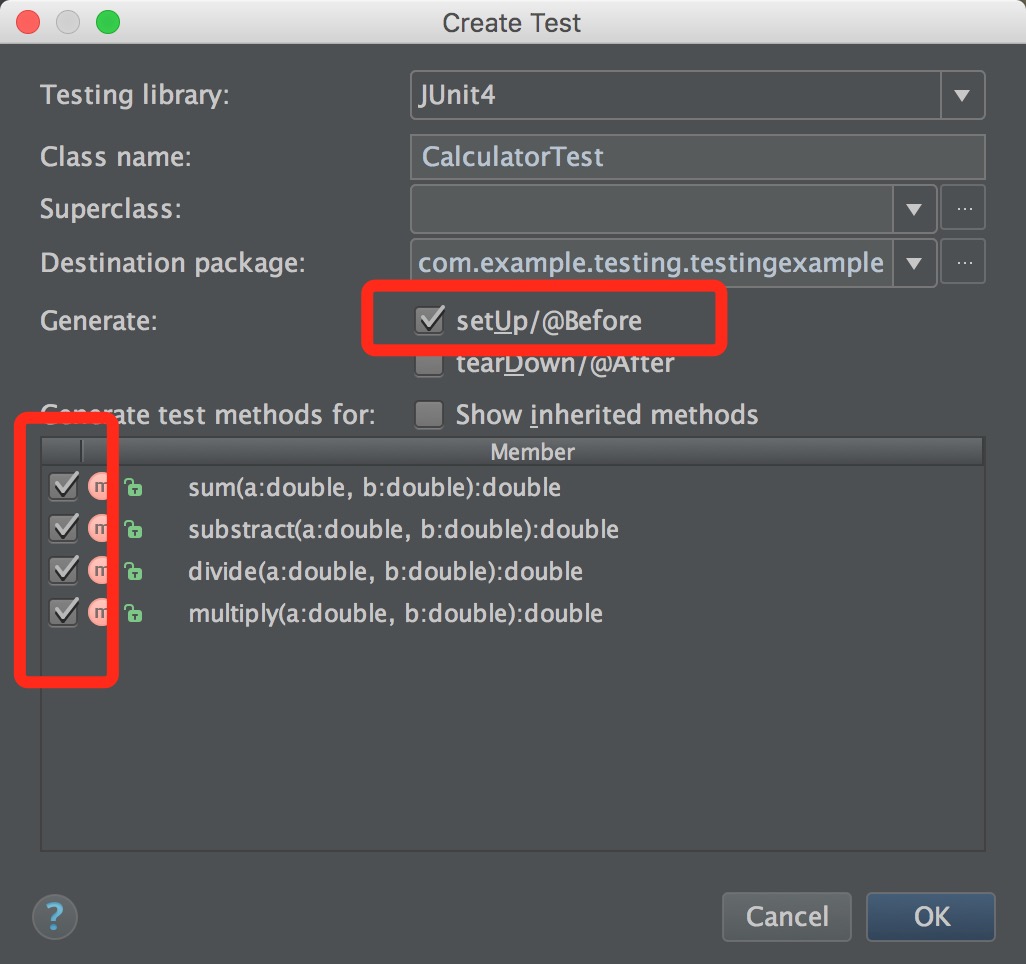Expand the Destination package dropdown arrow
The image size is (1026, 964).
click(913, 263)
